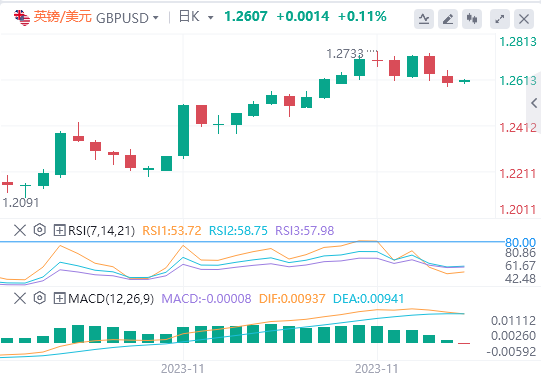Click the 1.2011 price axis label
This screenshot has height=378, width=541.
click(518, 210)
